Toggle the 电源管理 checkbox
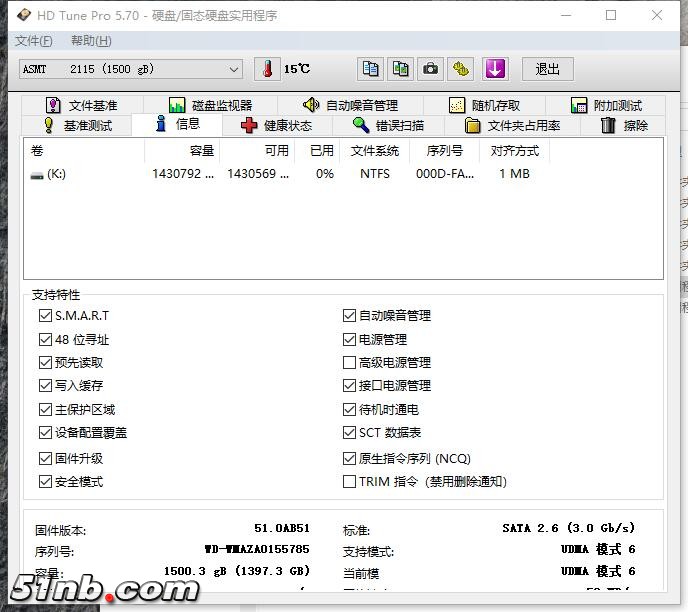The width and height of the screenshot is (688, 612). pyautogui.click(x=349, y=340)
